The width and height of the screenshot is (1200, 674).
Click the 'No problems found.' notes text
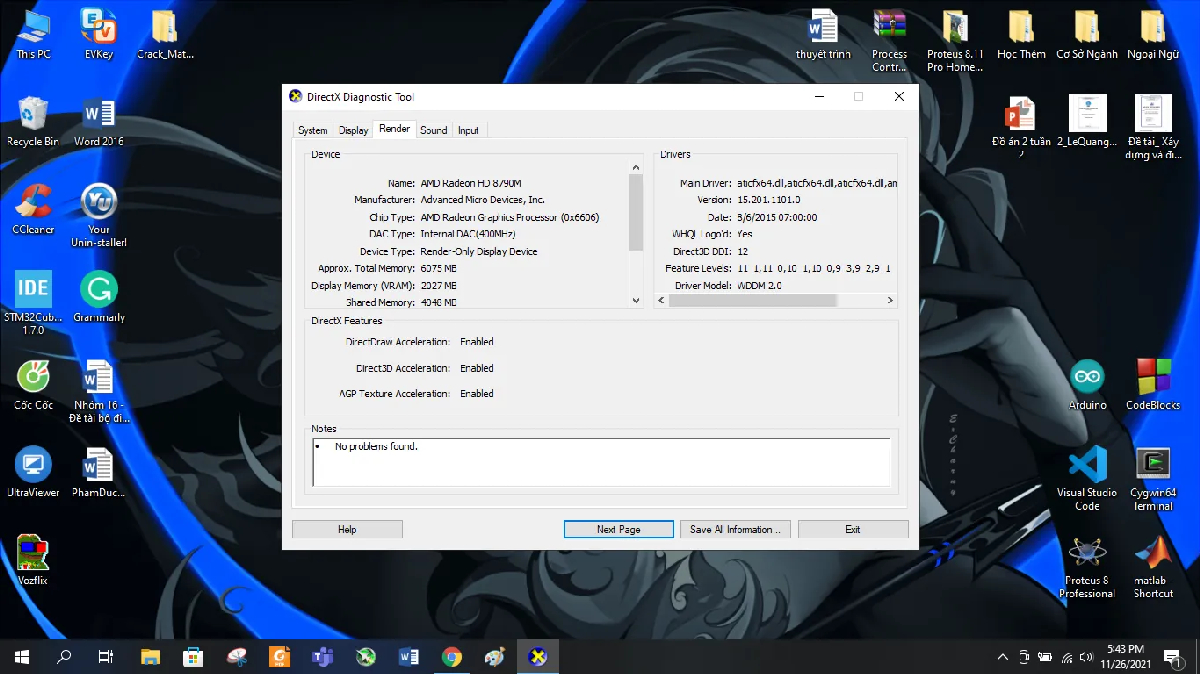(x=376, y=446)
